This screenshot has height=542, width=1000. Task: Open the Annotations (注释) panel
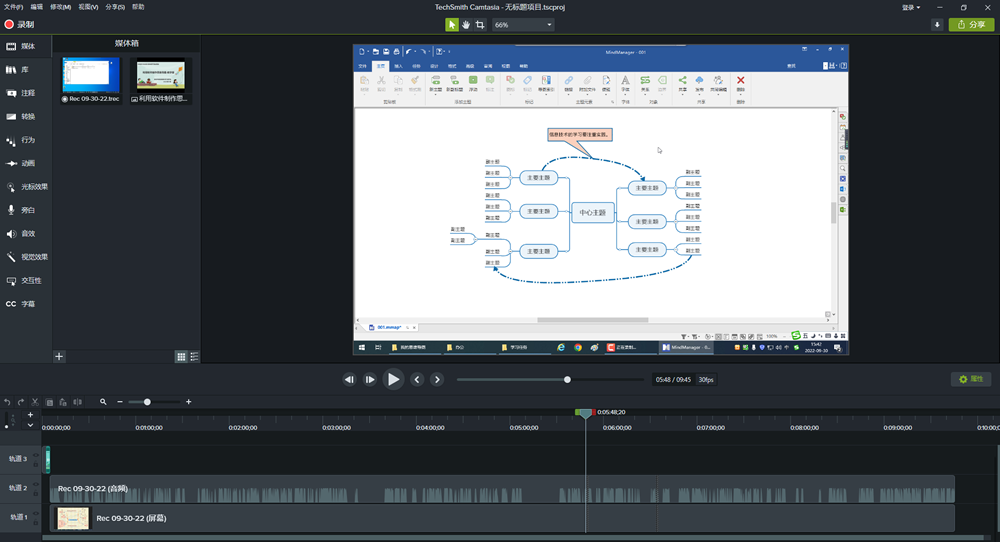pos(26,93)
